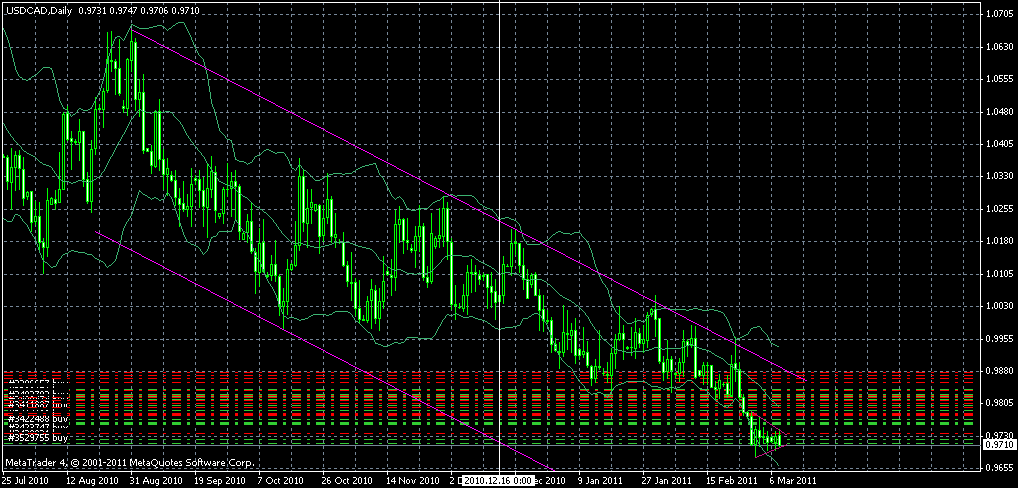Select order label #3422488 buy
Viewport: 1018px width, 488px height.
coord(38,417)
